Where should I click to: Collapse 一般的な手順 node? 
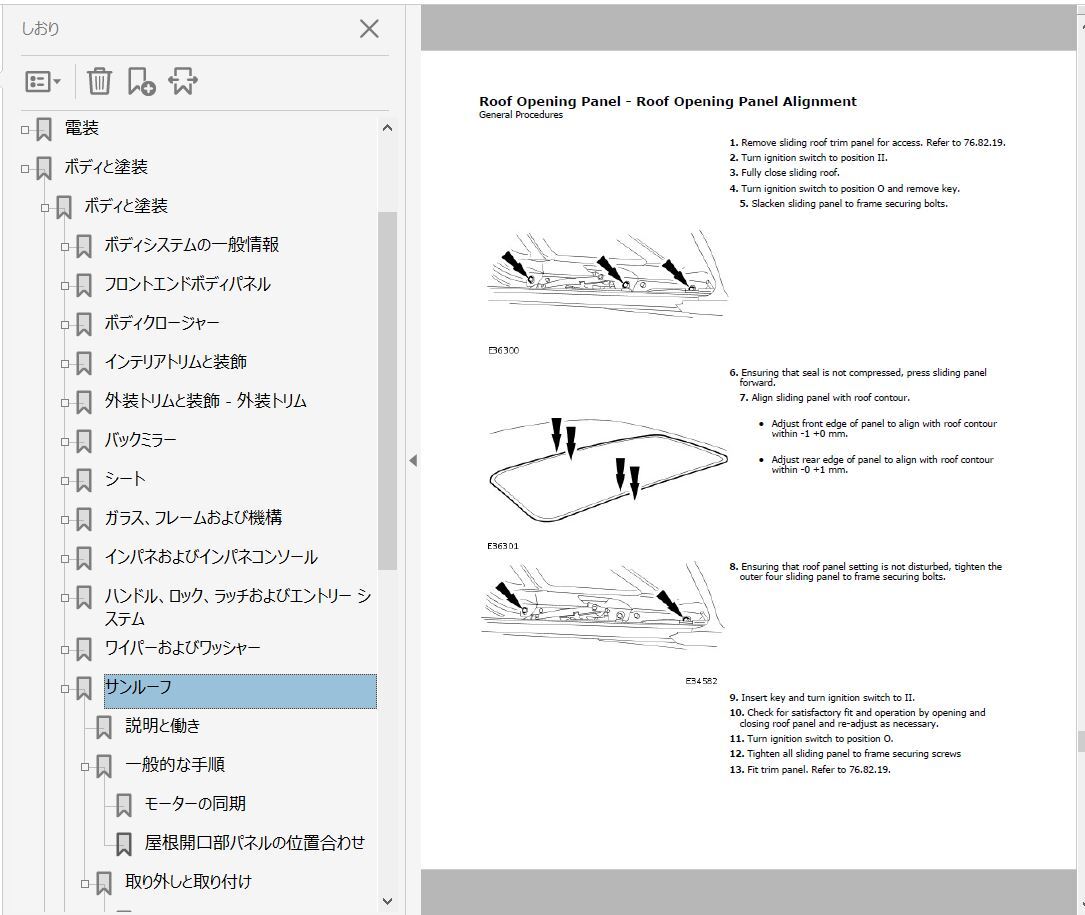tap(85, 766)
